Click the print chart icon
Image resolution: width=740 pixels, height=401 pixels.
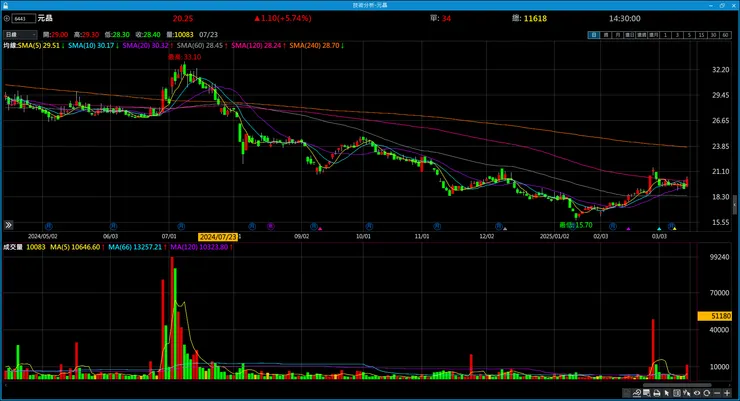pyautogui.click(x=656, y=393)
